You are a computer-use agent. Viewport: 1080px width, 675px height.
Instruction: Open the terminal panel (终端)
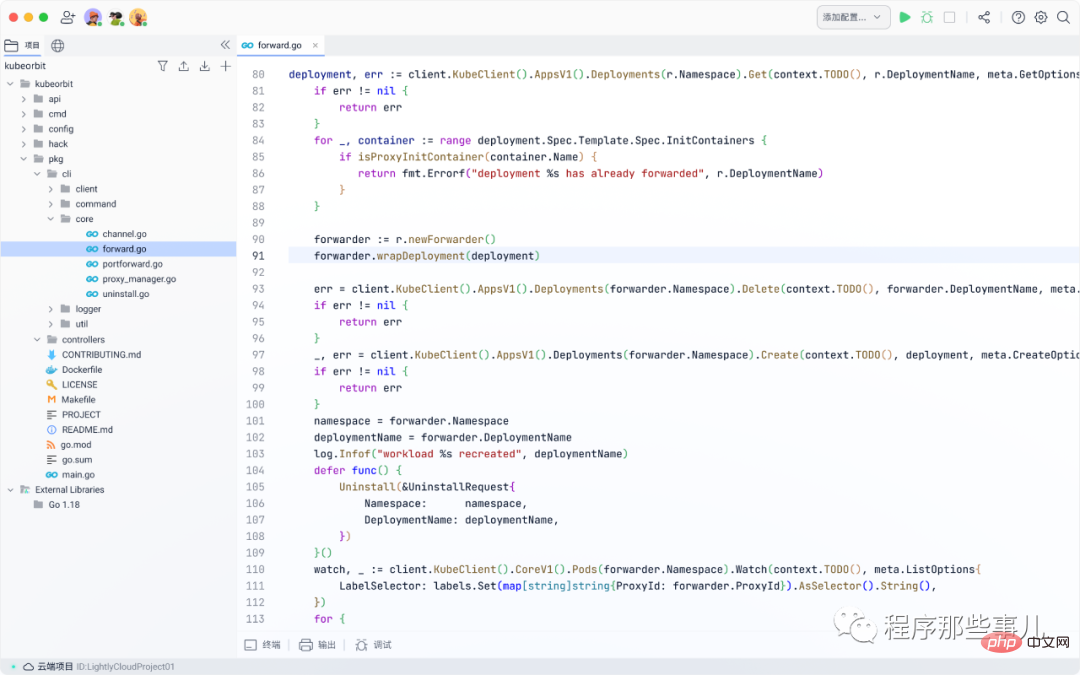pos(262,645)
